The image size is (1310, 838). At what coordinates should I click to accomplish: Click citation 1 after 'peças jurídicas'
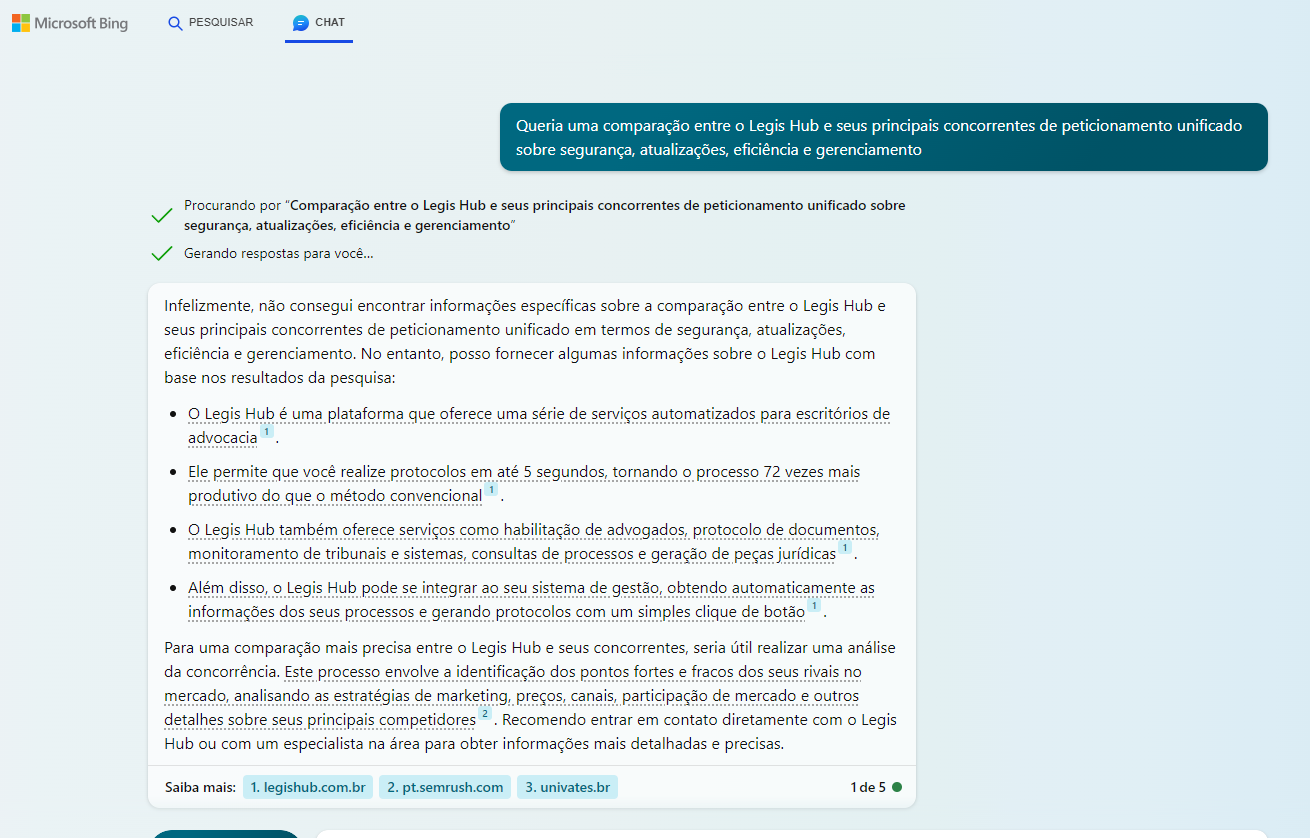(845, 548)
